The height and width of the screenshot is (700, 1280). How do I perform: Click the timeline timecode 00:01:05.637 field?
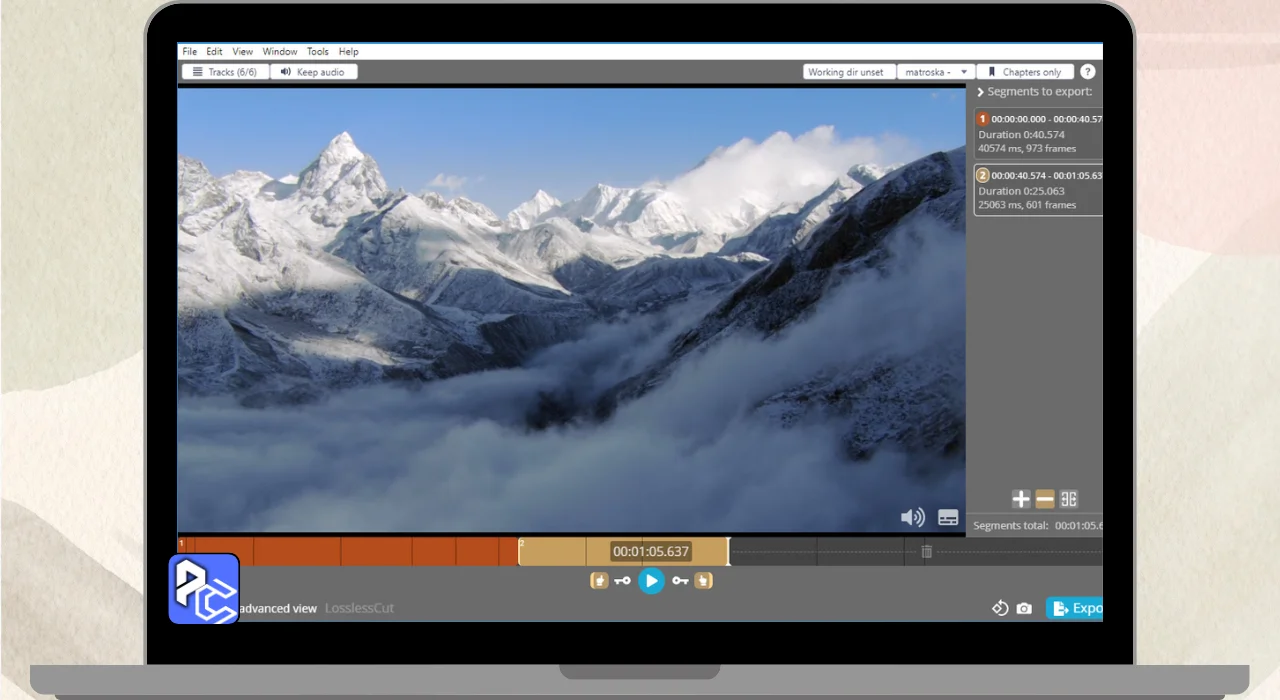coord(651,552)
